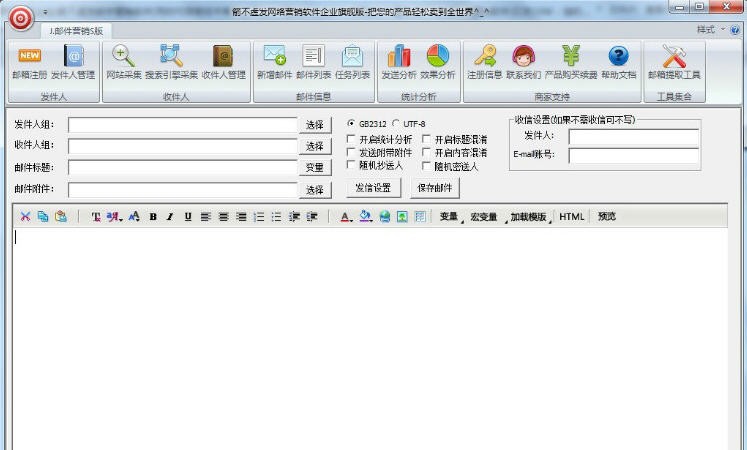Expand 宏变量 macro variable dropdown

click(486, 217)
